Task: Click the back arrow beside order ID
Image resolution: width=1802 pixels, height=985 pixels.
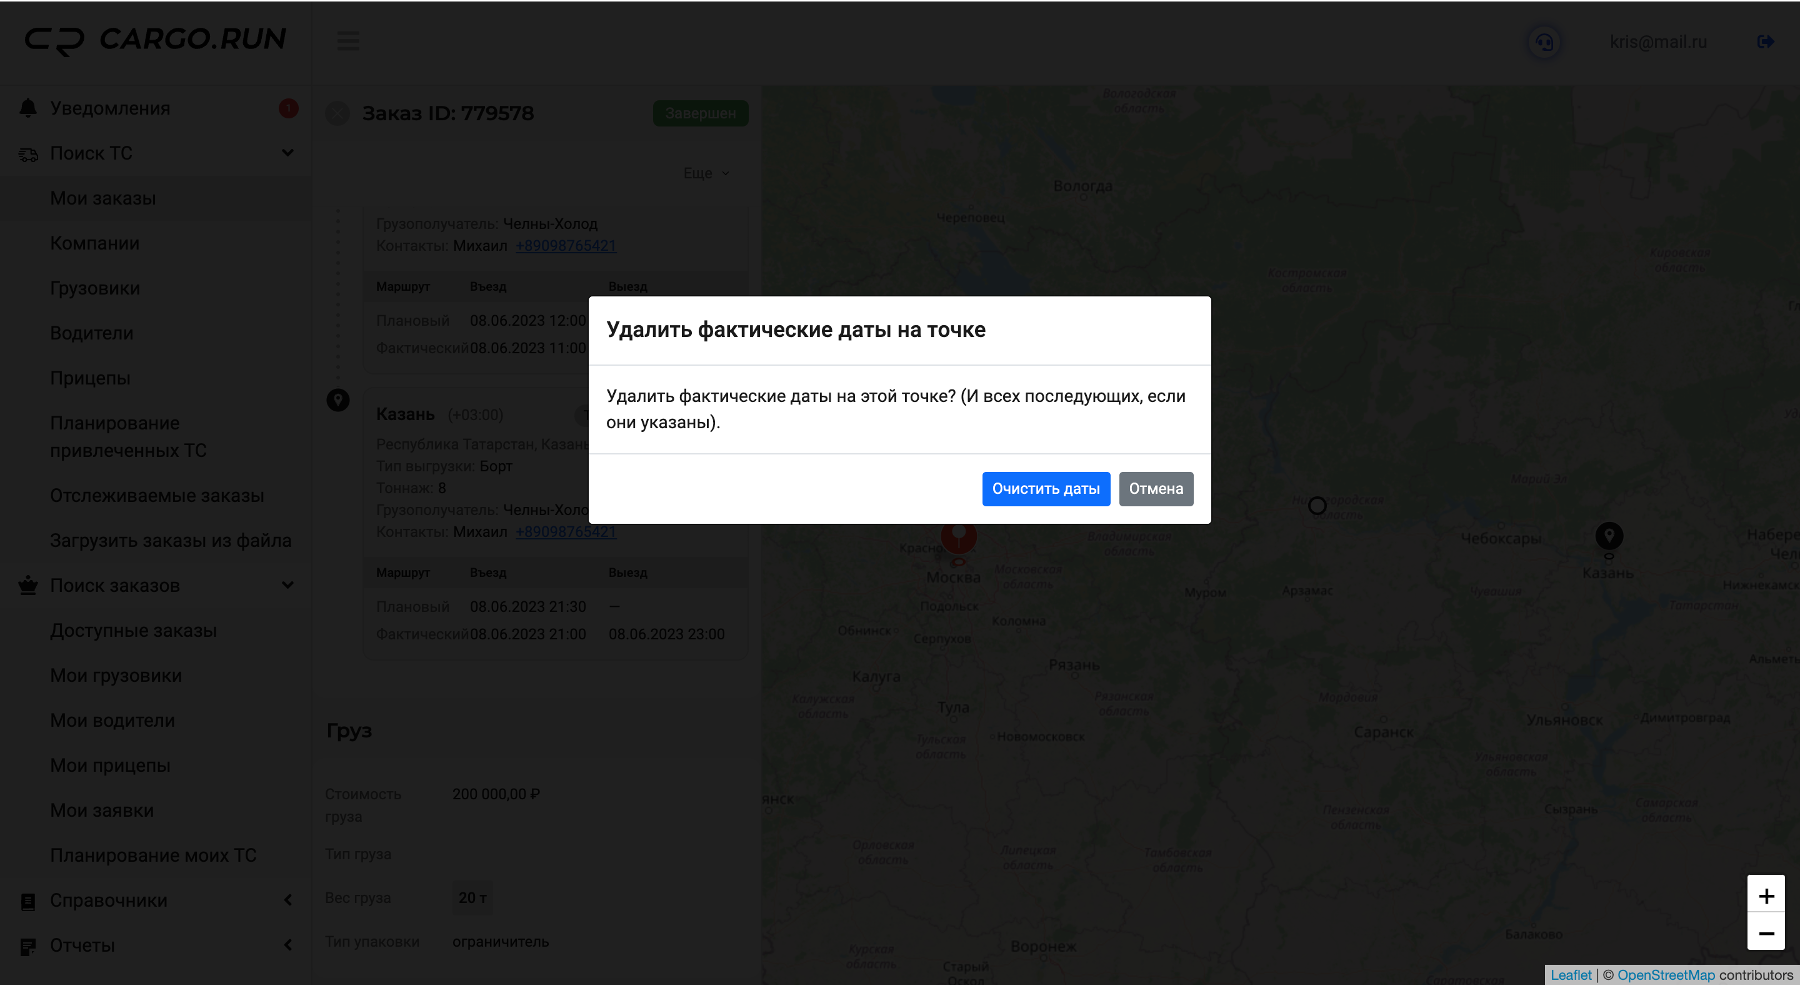Action: click(338, 113)
